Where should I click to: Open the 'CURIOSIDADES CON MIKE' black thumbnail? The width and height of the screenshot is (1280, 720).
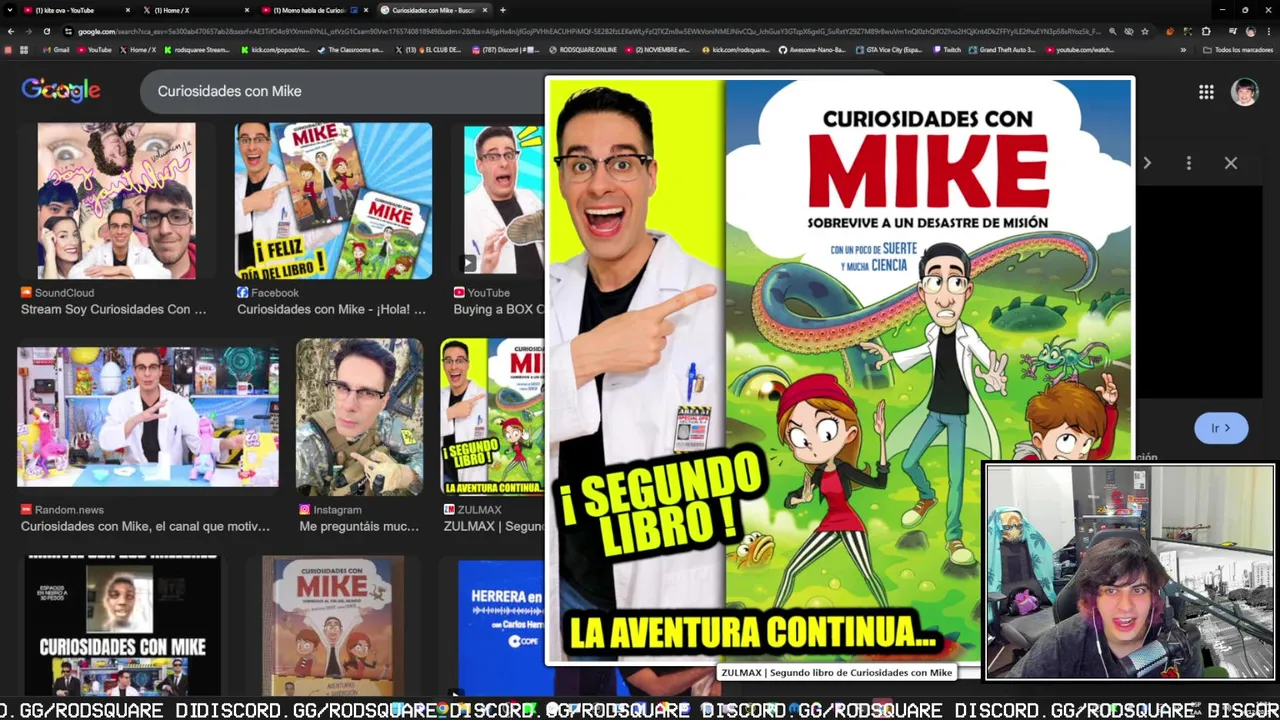(x=122, y=626)
